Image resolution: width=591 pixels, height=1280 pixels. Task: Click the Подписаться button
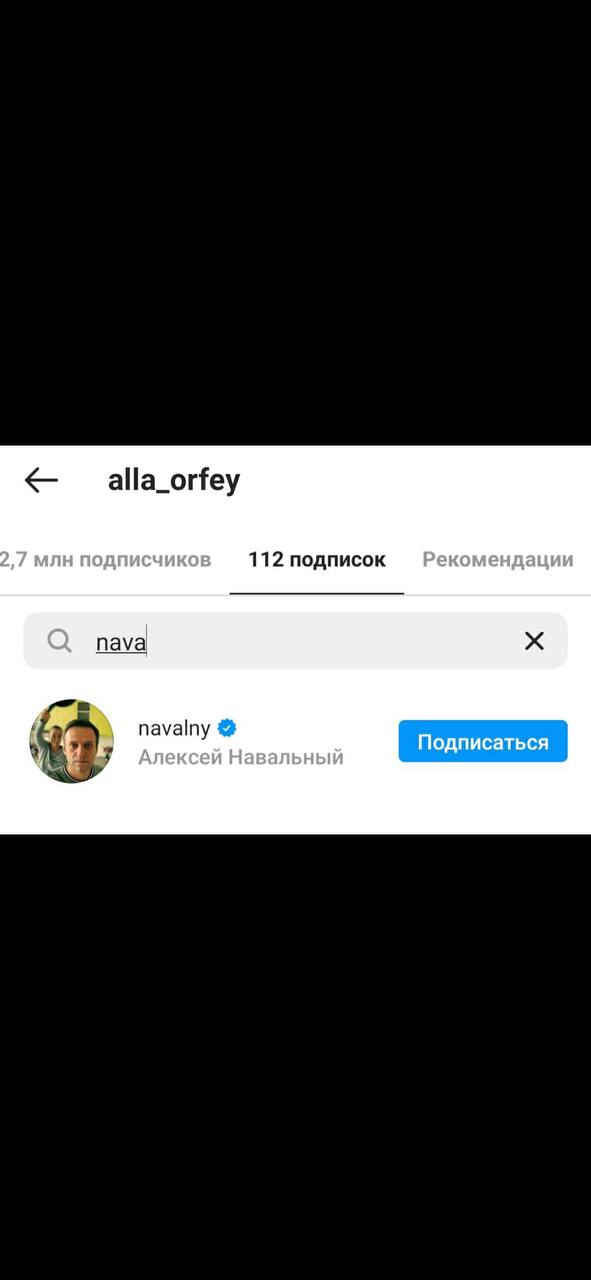(x=483, y=742)
